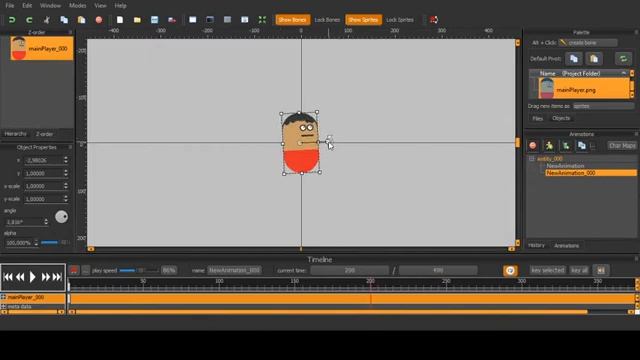Click the fourth panel layout icon

pos(244,20)
